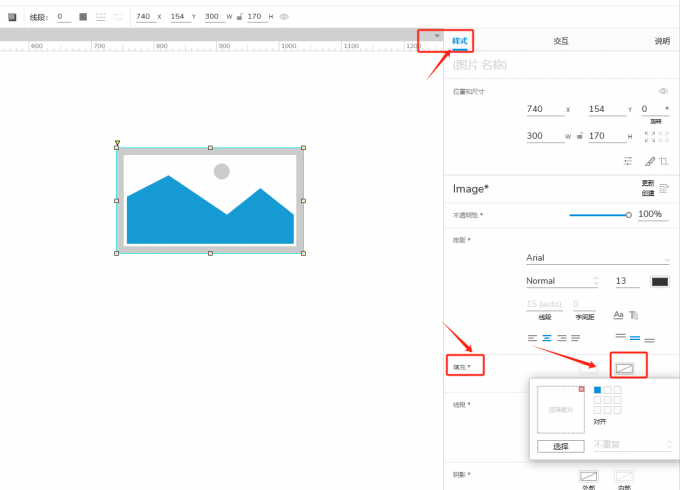Align text center horizontally
The image size is (680, 490).
pyautogui.click(x=547, y=338)
